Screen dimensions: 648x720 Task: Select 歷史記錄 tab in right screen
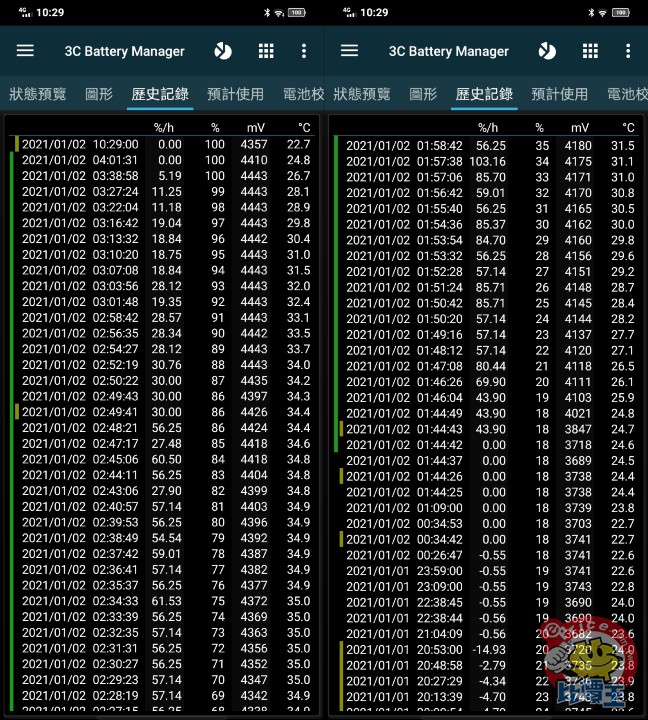point(484,94)
